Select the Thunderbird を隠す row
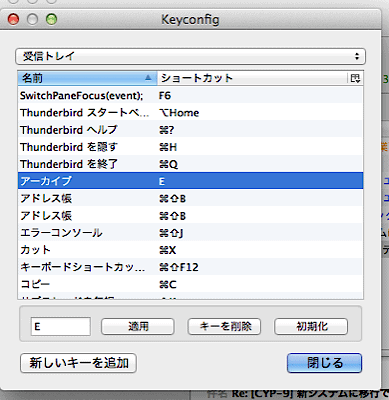This screenshot has height=400, width=389. [190, 147]
